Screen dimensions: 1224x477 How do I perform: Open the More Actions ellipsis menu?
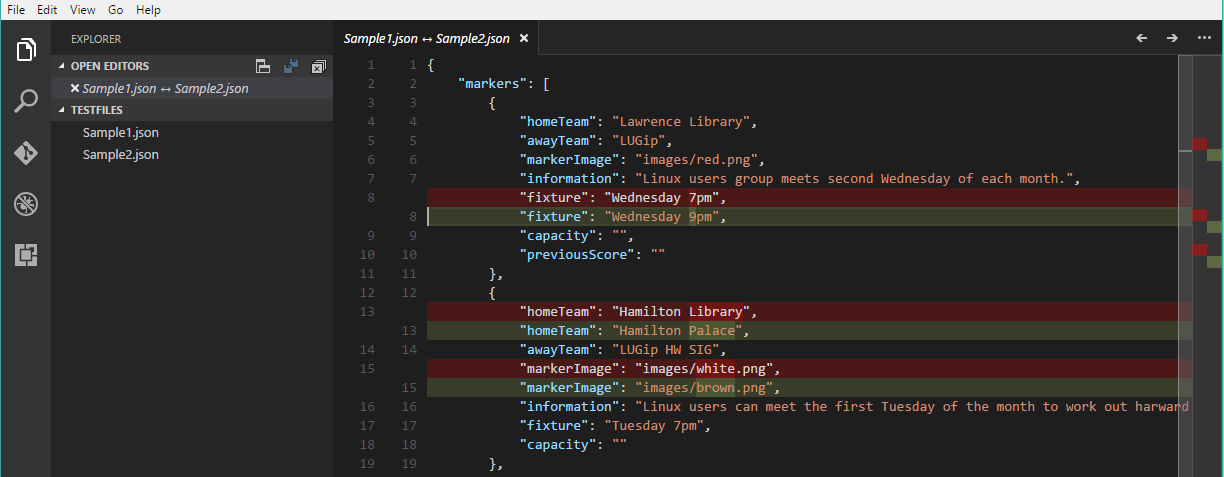pyautogui.click(x=1203, y=38)
